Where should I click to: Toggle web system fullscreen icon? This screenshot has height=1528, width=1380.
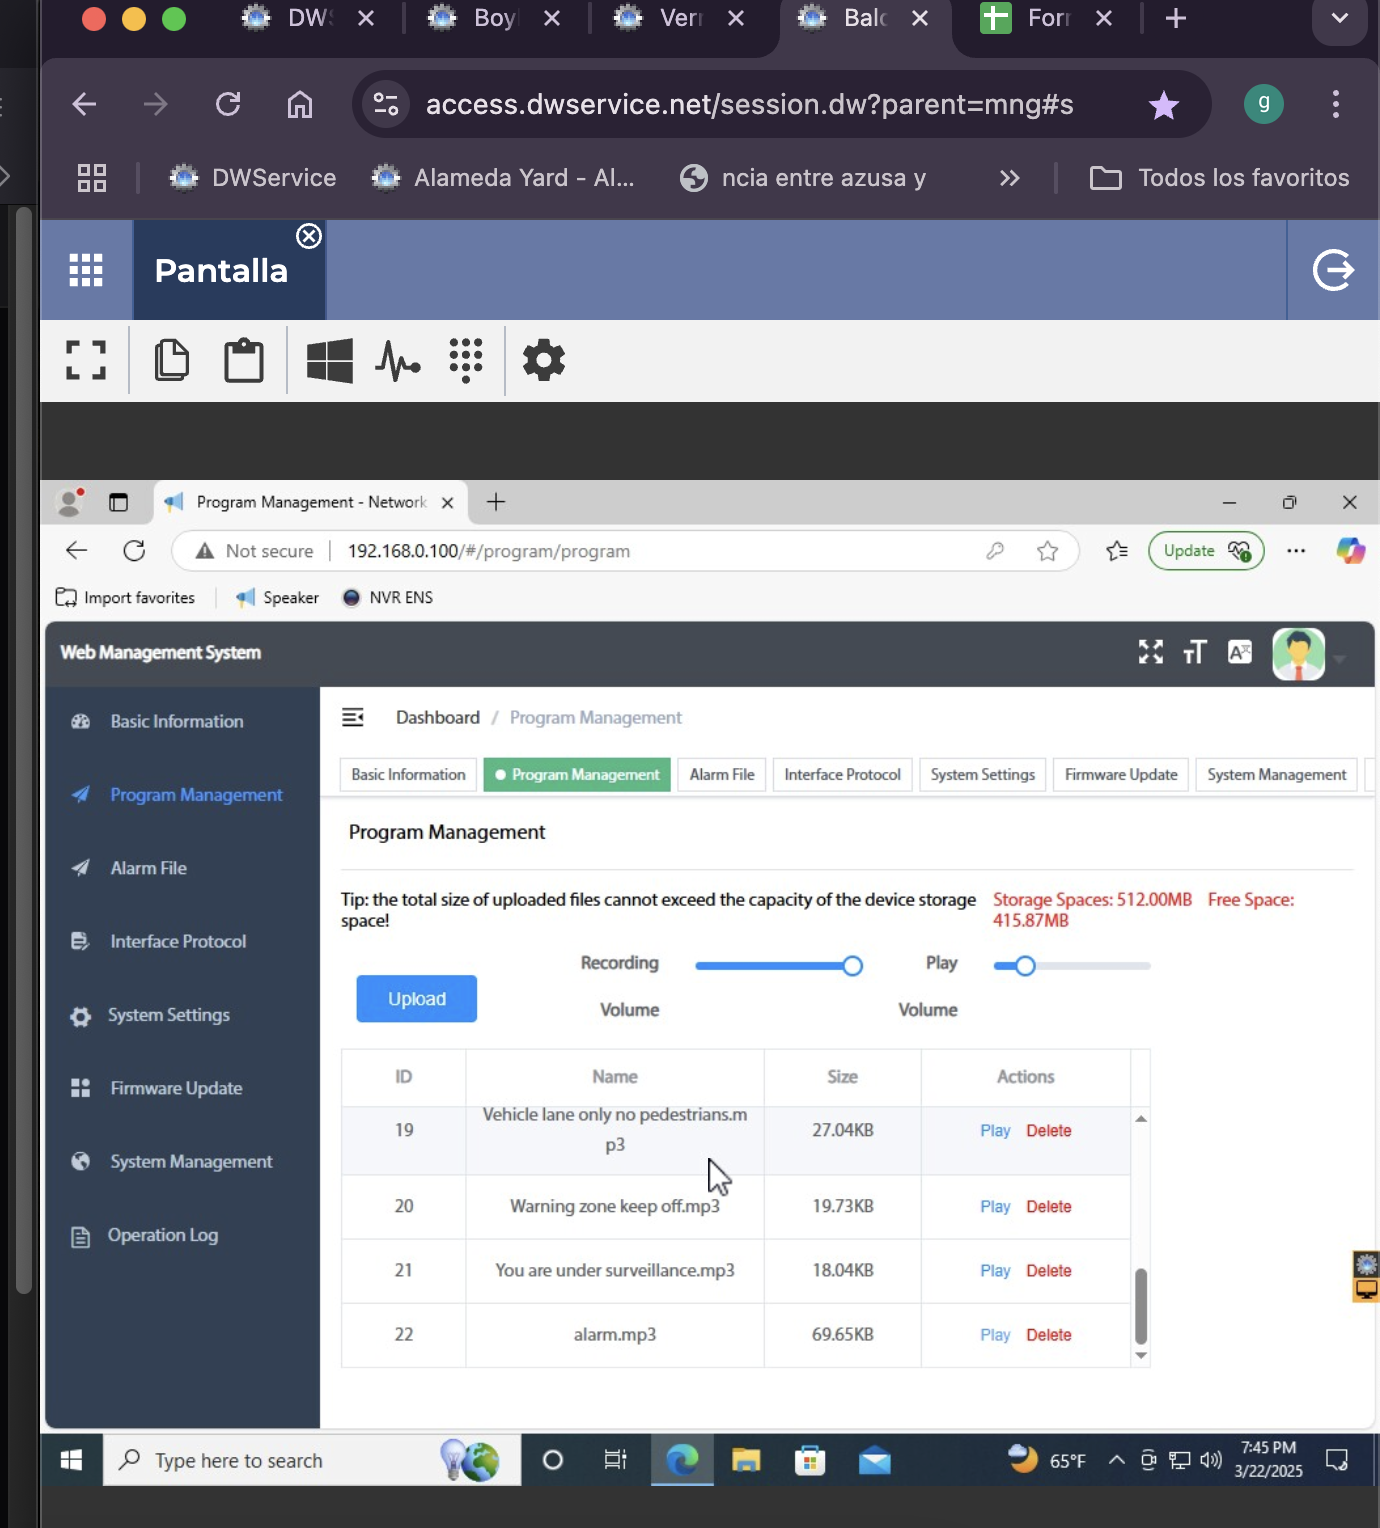click(x=1151, y=652)
